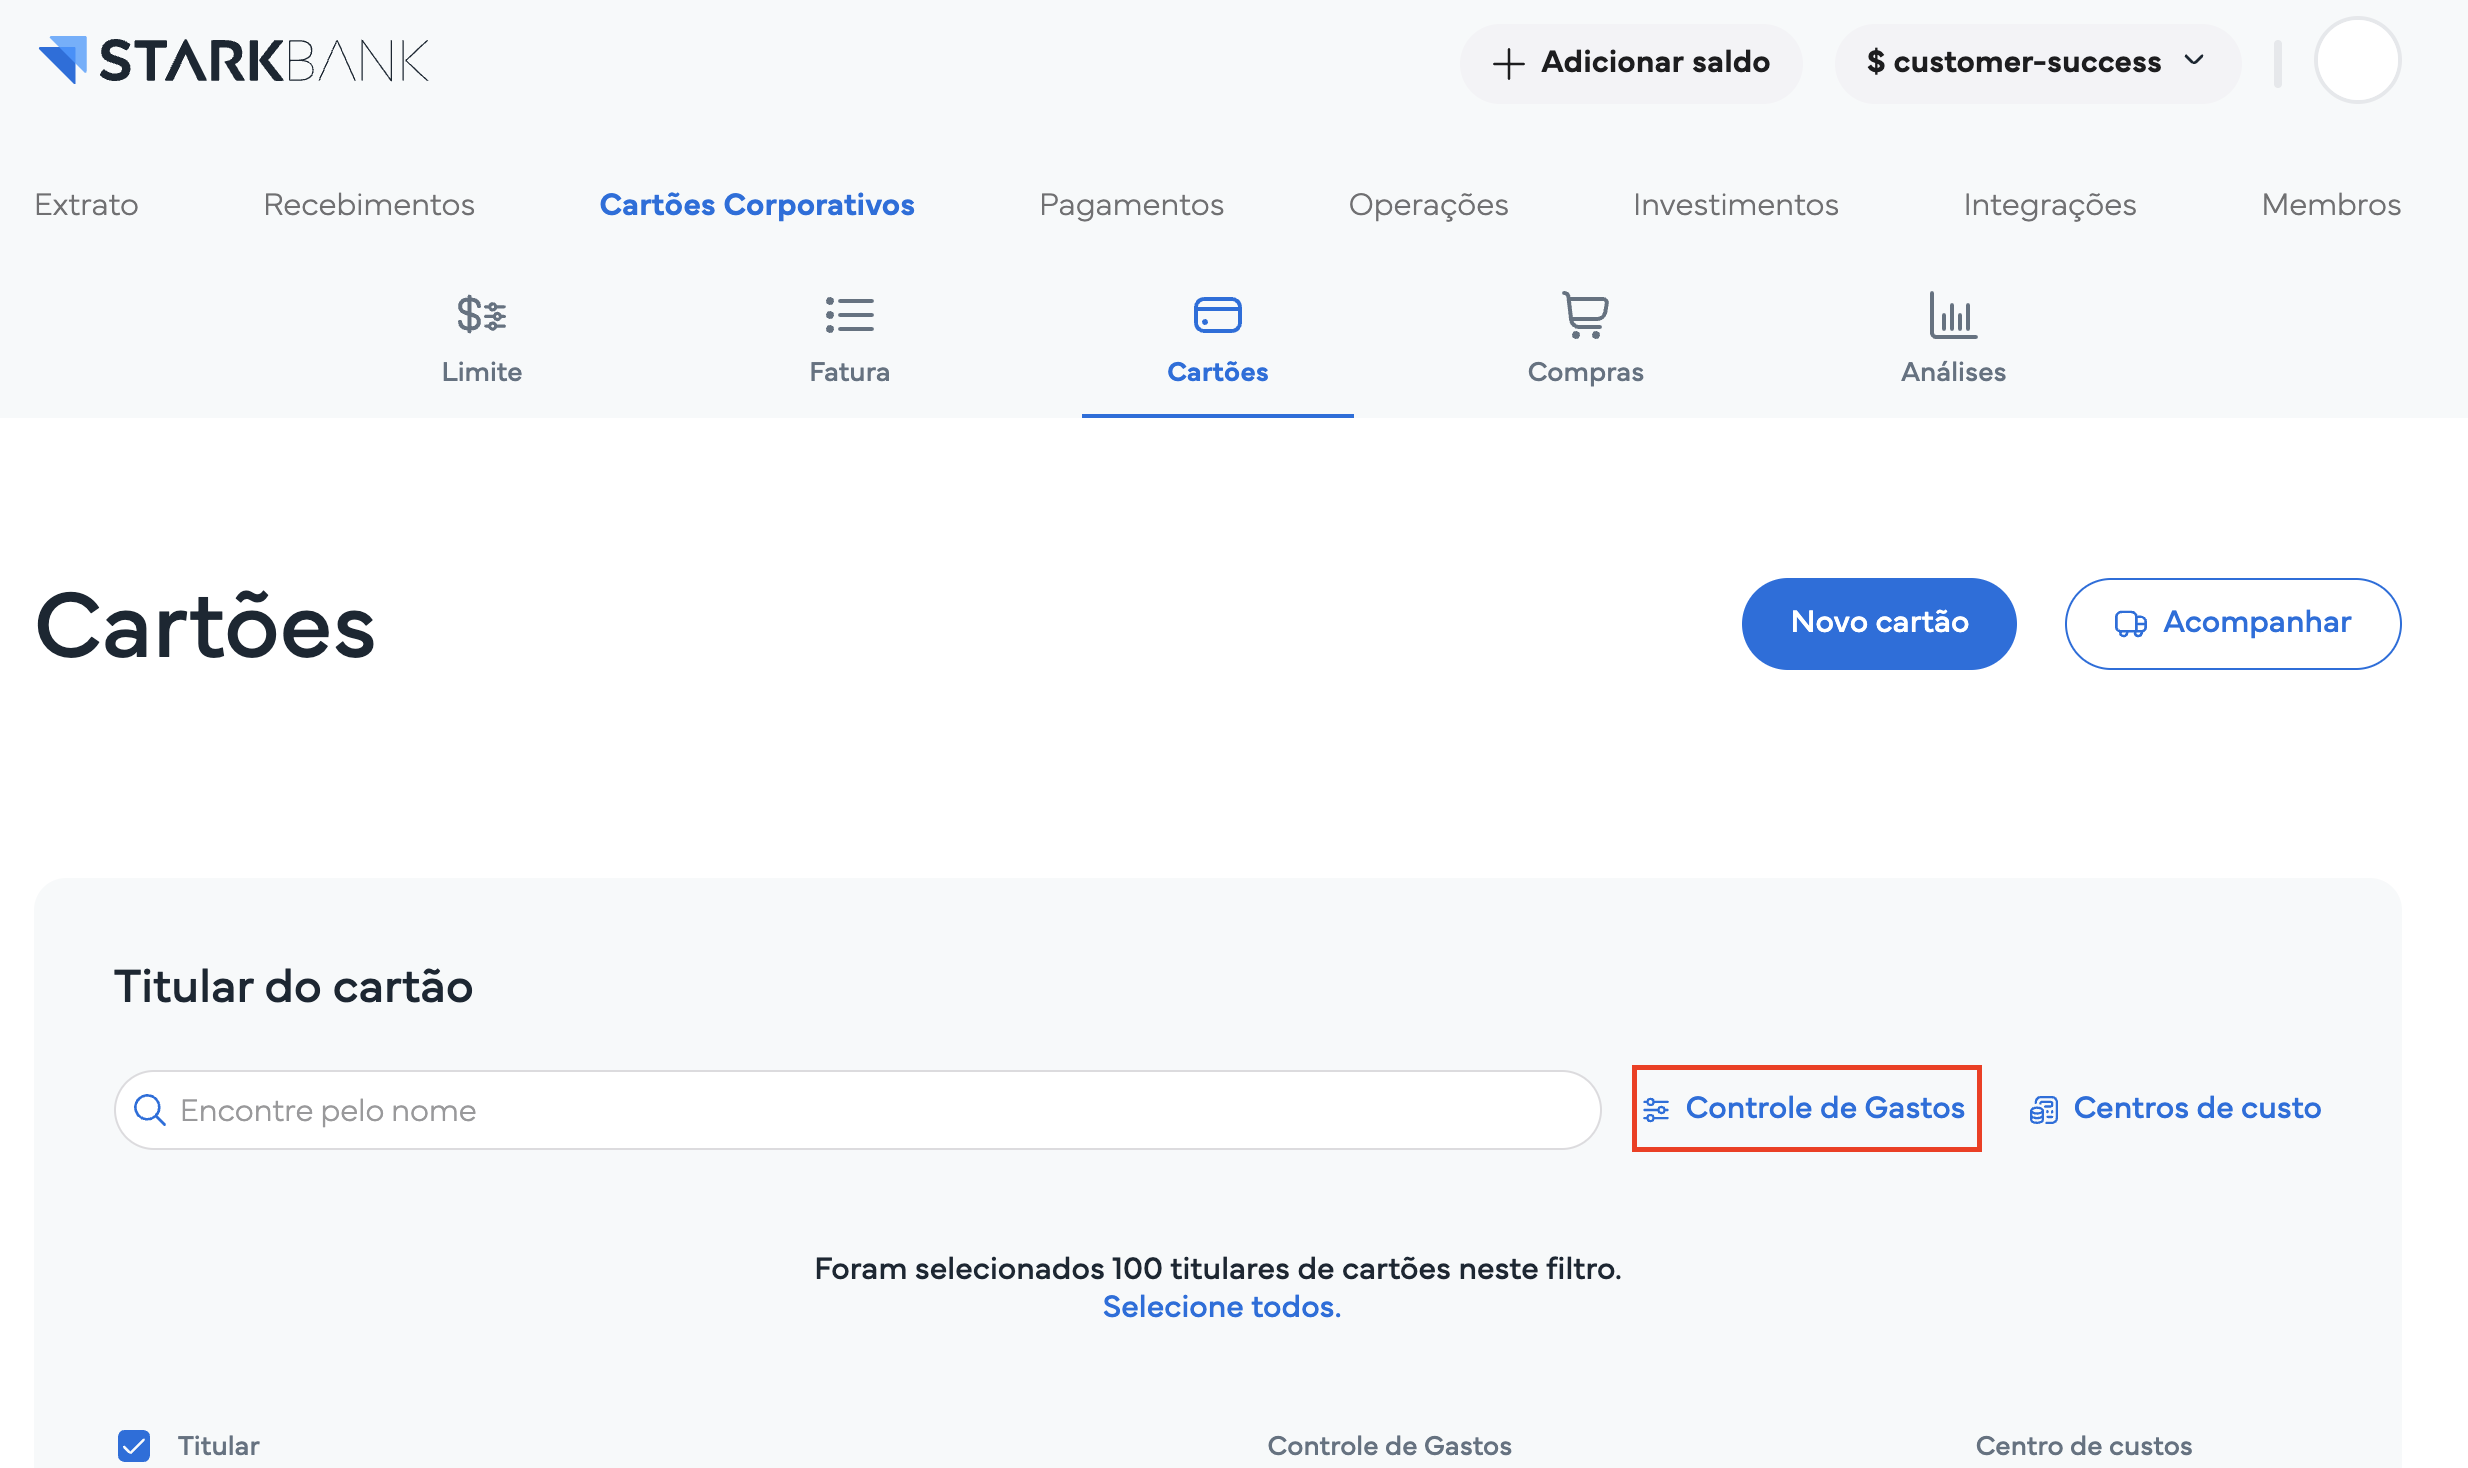Image resolution: width=2468 pixels, height=1468 pixels.
Task: Click the Novo cartão button
Action: click(x=1878, y=623)
